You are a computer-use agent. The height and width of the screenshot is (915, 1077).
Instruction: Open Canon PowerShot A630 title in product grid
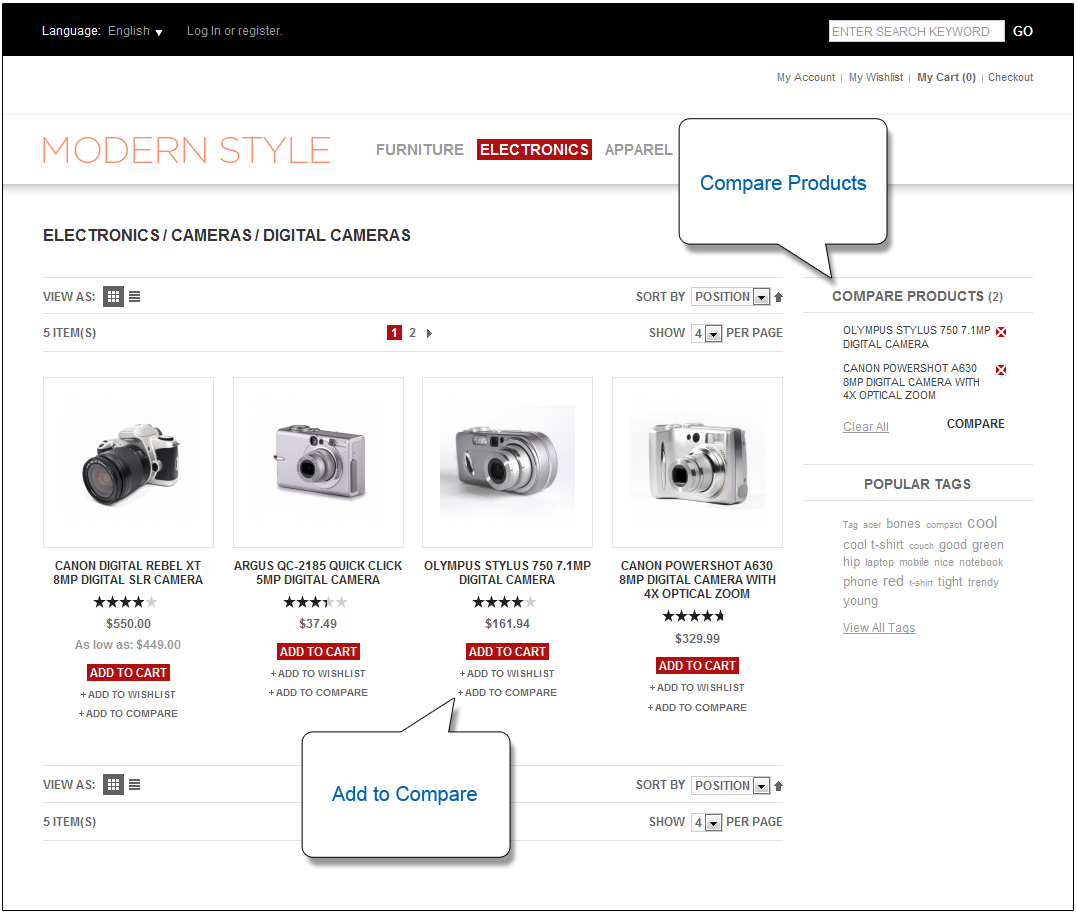coord(697,580)
